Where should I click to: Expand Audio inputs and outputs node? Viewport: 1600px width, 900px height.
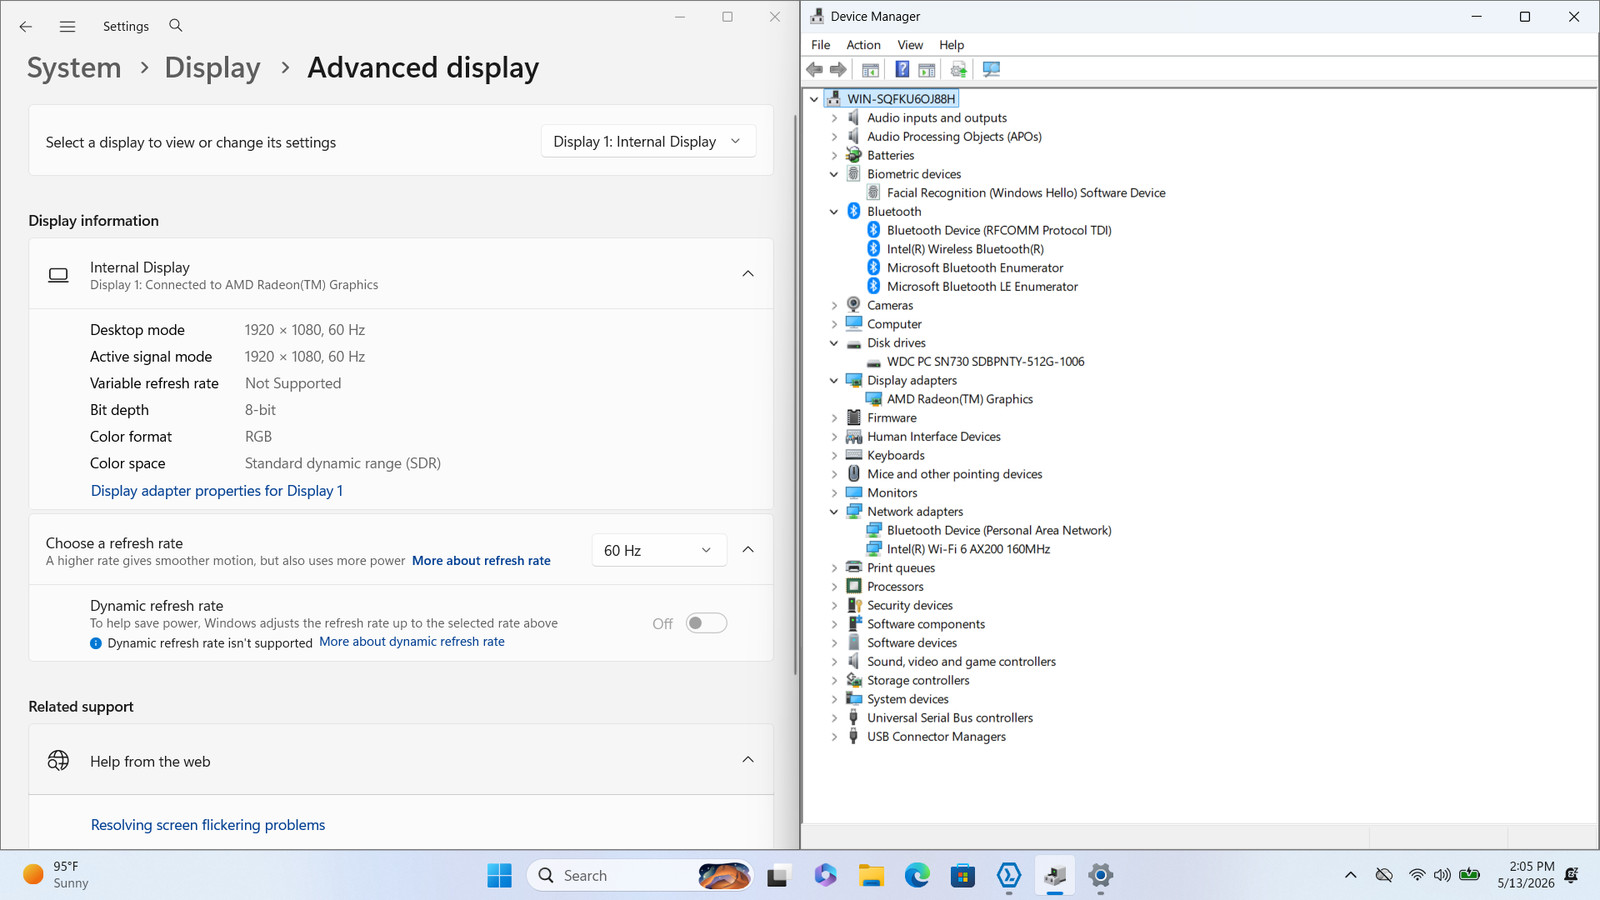pyautogui.click(x=834, y=118)
